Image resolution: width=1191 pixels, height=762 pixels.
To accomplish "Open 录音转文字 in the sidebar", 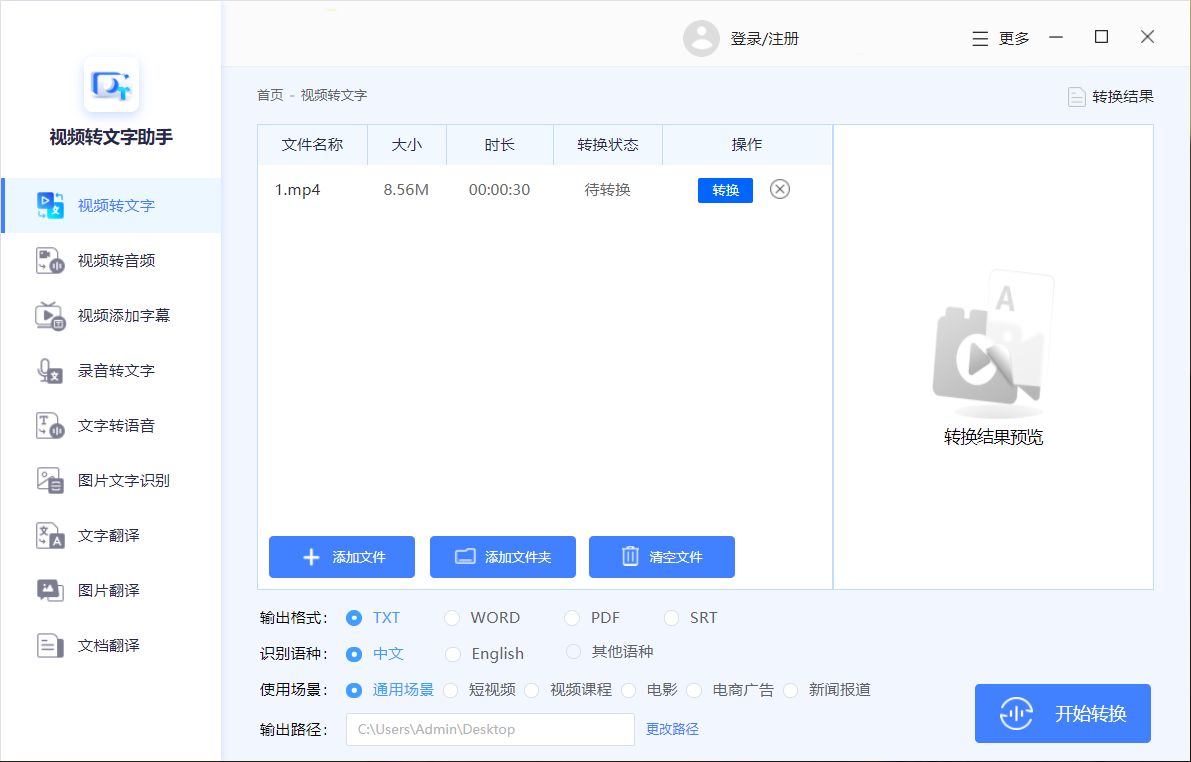I will [x=111, y=371].
